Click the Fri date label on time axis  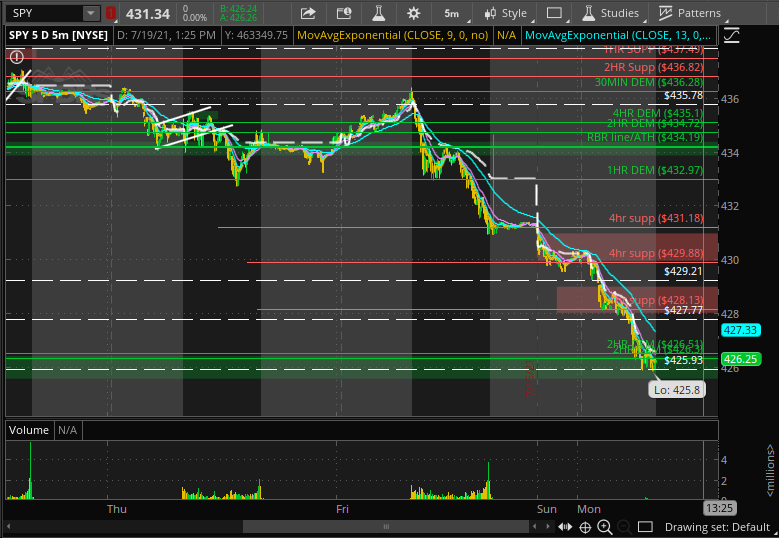[342, 509]
